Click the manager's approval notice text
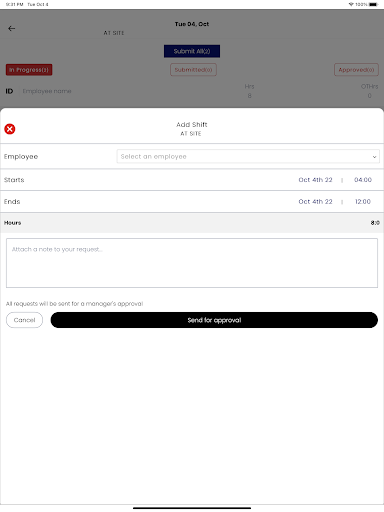Image resolution: width=384 pixels, height=512 pixels. point(74,304)
